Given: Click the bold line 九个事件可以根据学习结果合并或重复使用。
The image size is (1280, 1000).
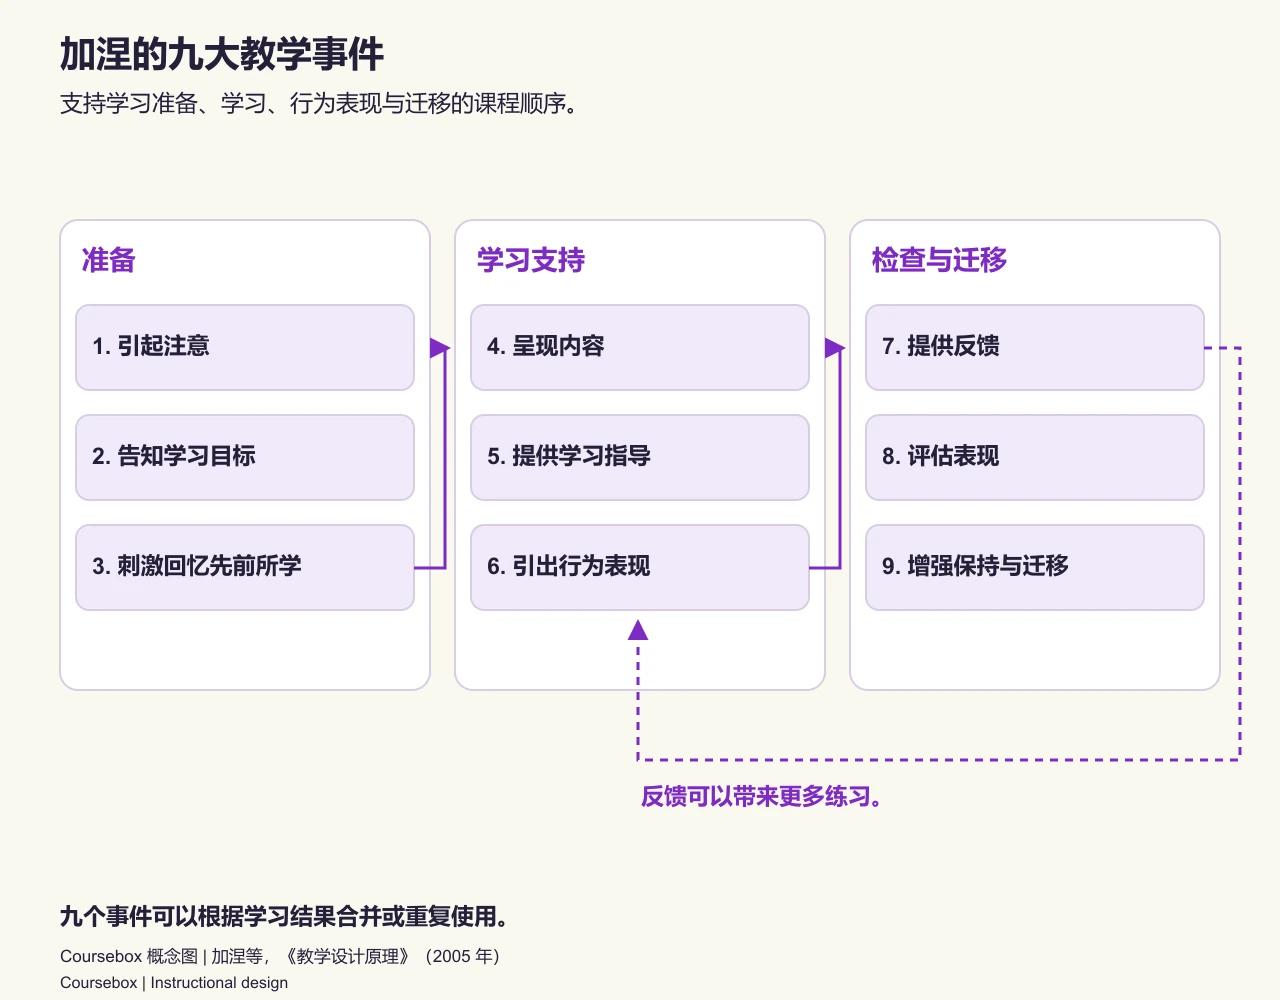Looking at the screenshot, I should [x=285, y=916].
